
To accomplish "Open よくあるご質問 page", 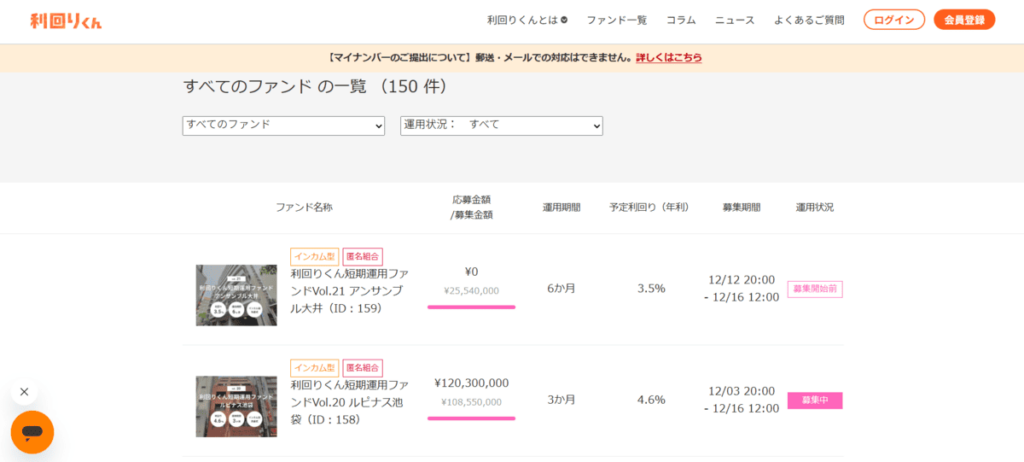I will click(808, 20).
